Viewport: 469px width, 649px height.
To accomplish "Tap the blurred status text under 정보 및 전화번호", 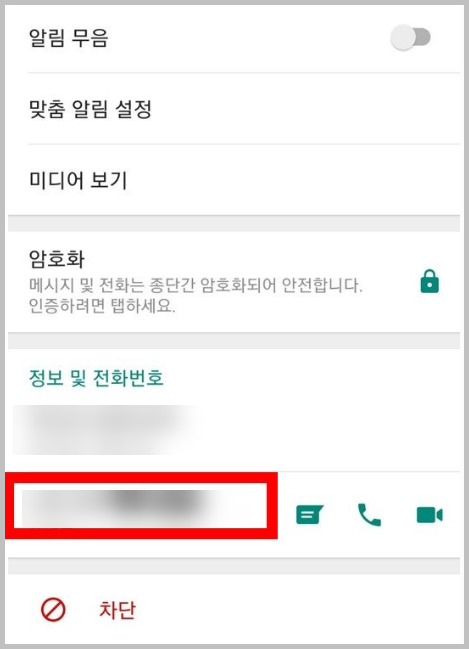I will (x=103, y=430).
